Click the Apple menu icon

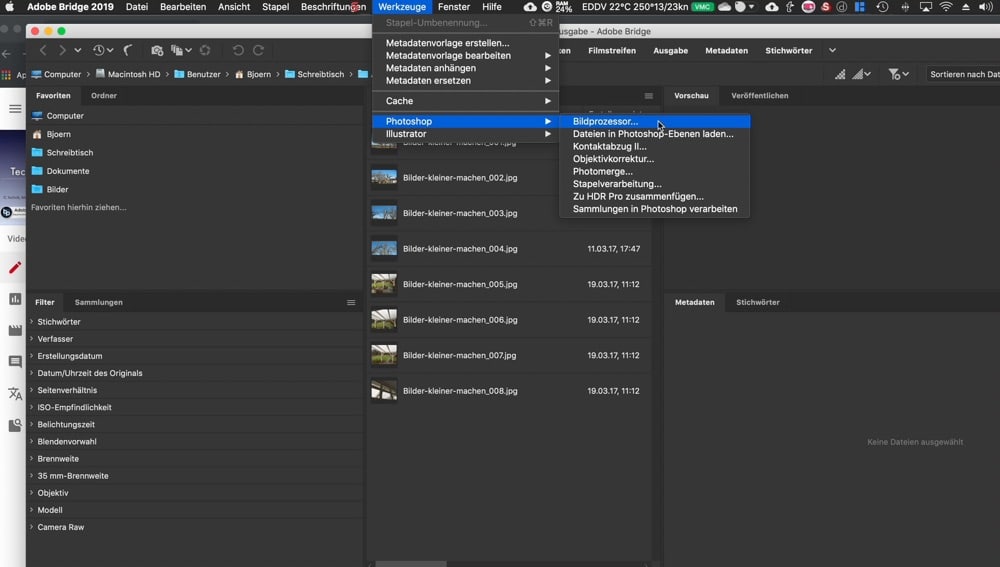point(10,7)
